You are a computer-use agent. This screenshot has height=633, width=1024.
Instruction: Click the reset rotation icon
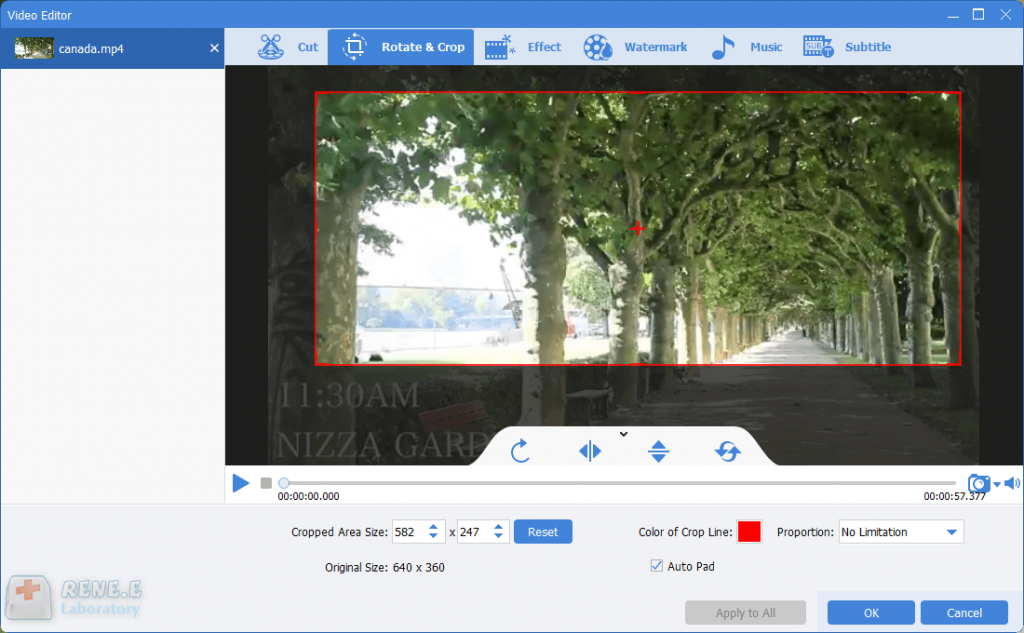tap(727, 451)
